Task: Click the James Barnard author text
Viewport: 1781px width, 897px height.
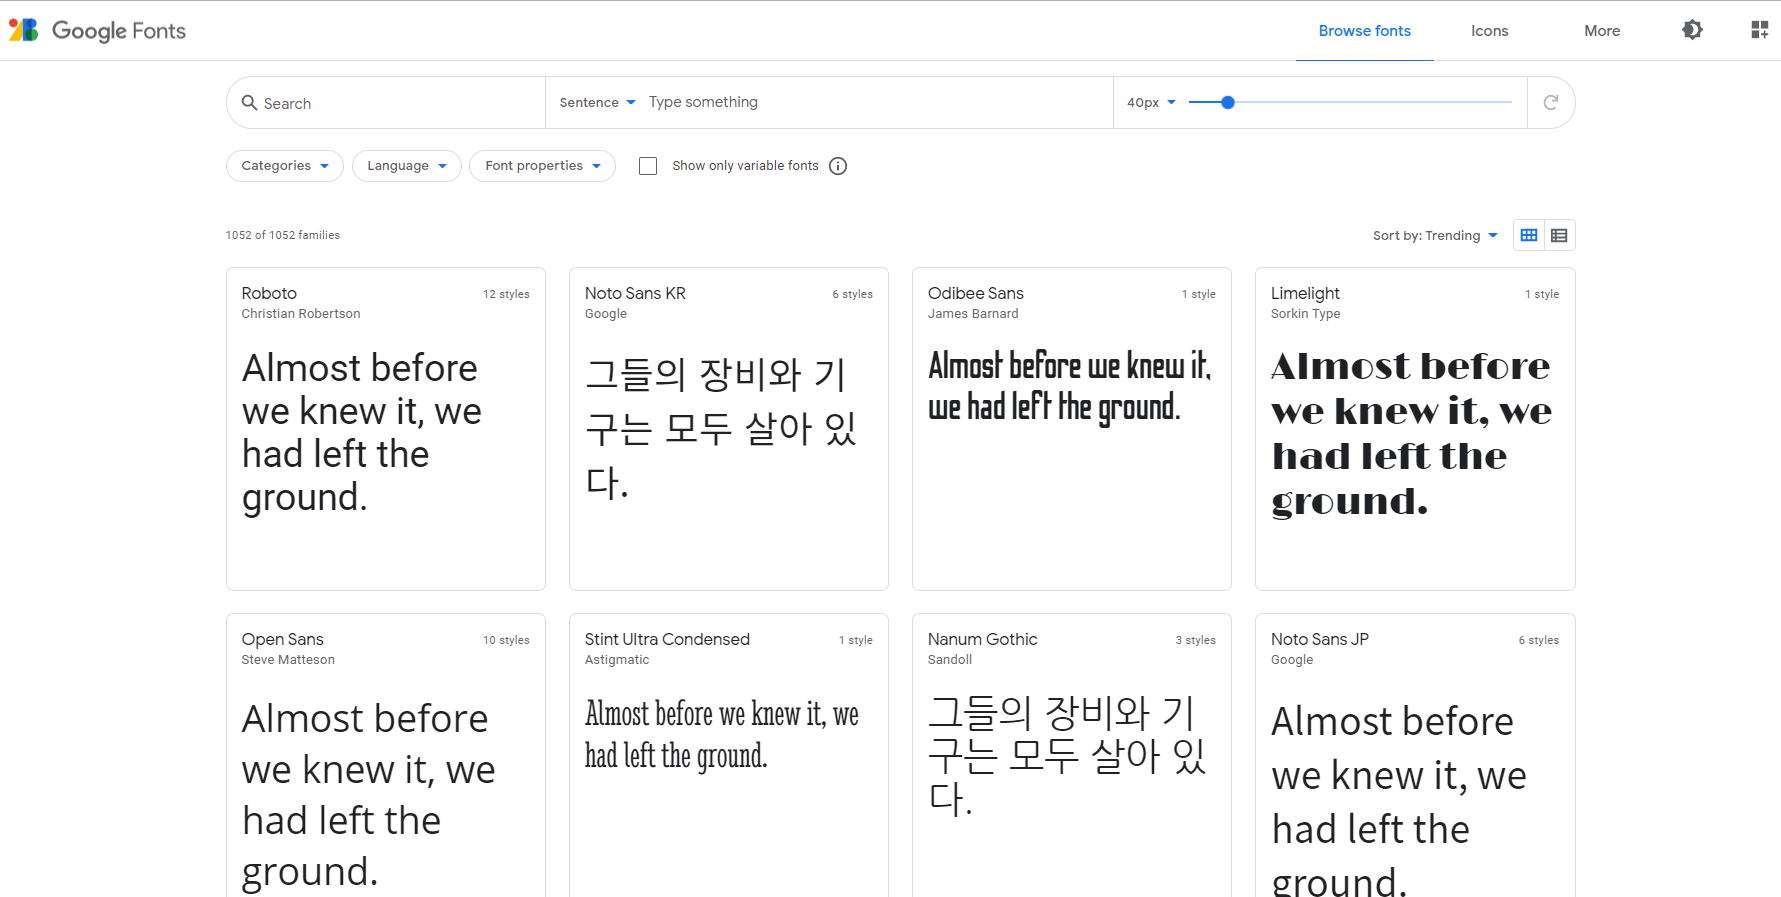Action: (x=973, y=314)
